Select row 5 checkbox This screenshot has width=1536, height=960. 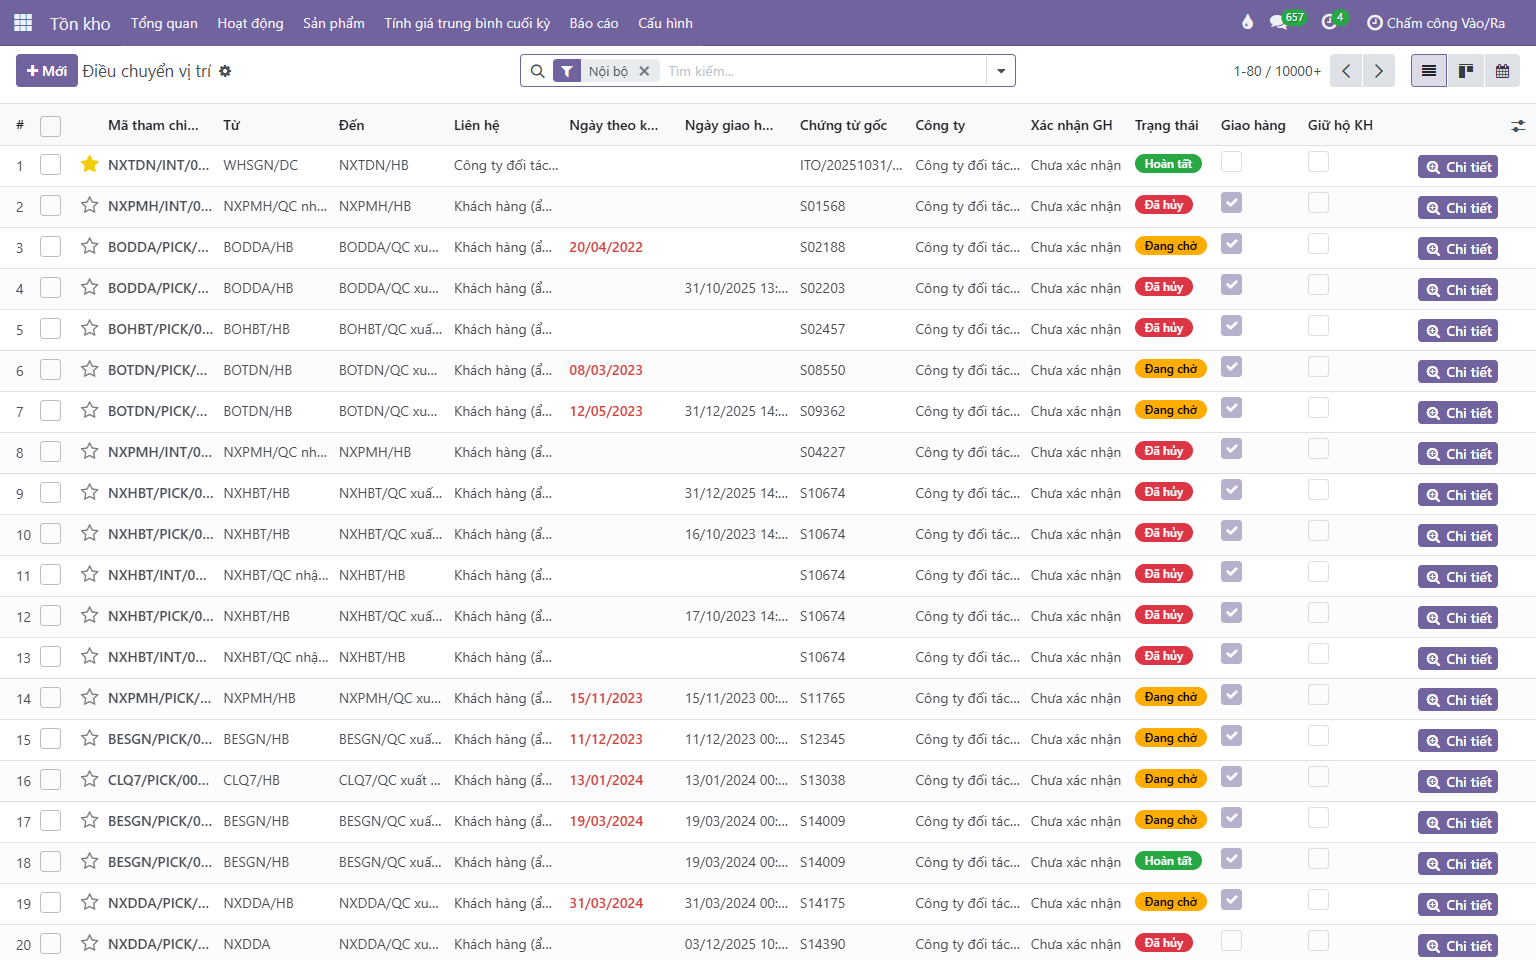pos(51,329)
